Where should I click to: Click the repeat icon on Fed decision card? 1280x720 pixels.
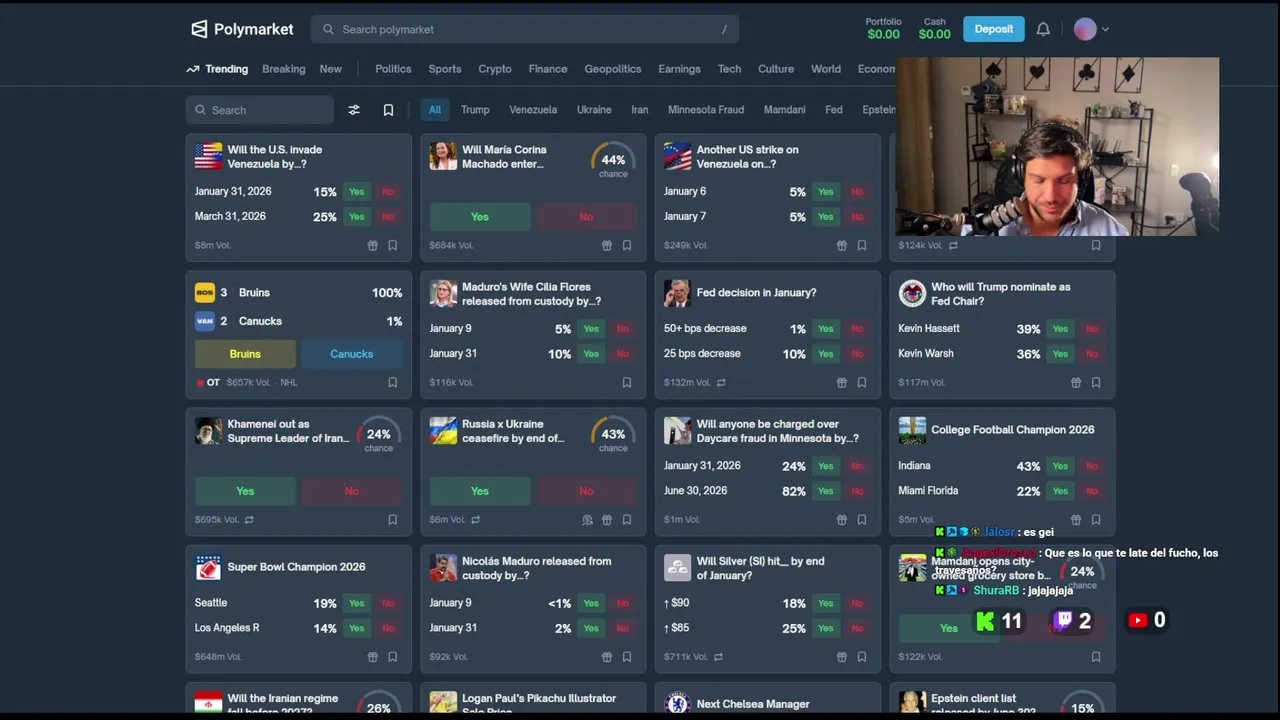721,382
